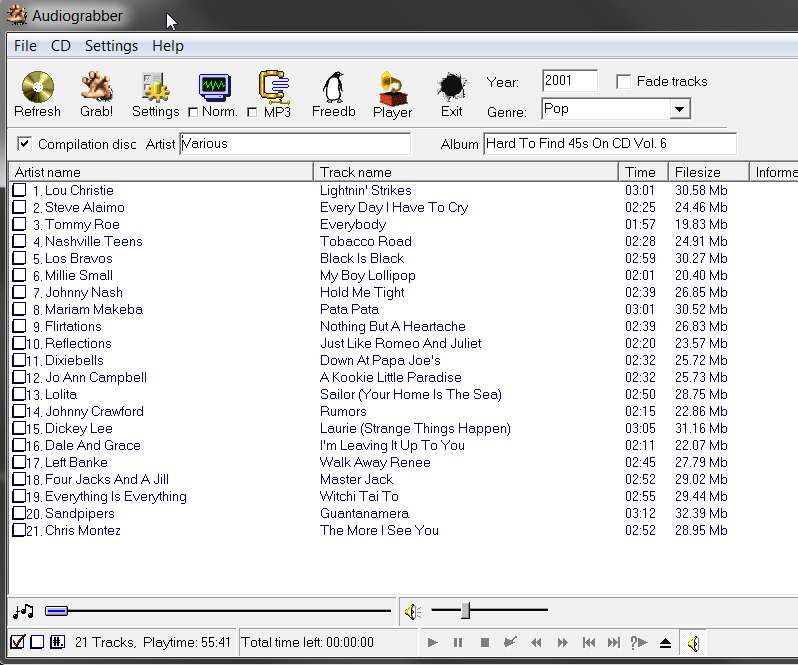Start ripping with the Grab! icon
The image size is (798, 665).
[97, 87]
